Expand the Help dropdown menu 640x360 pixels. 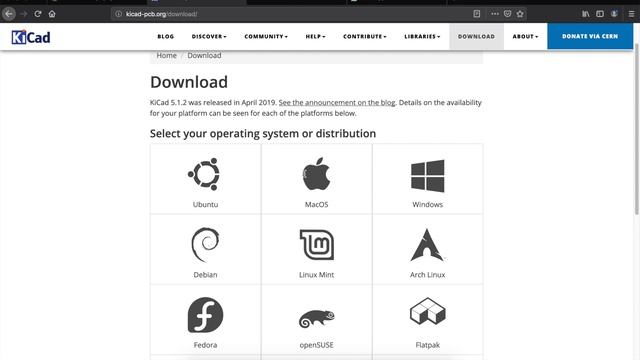click(315, 36)
